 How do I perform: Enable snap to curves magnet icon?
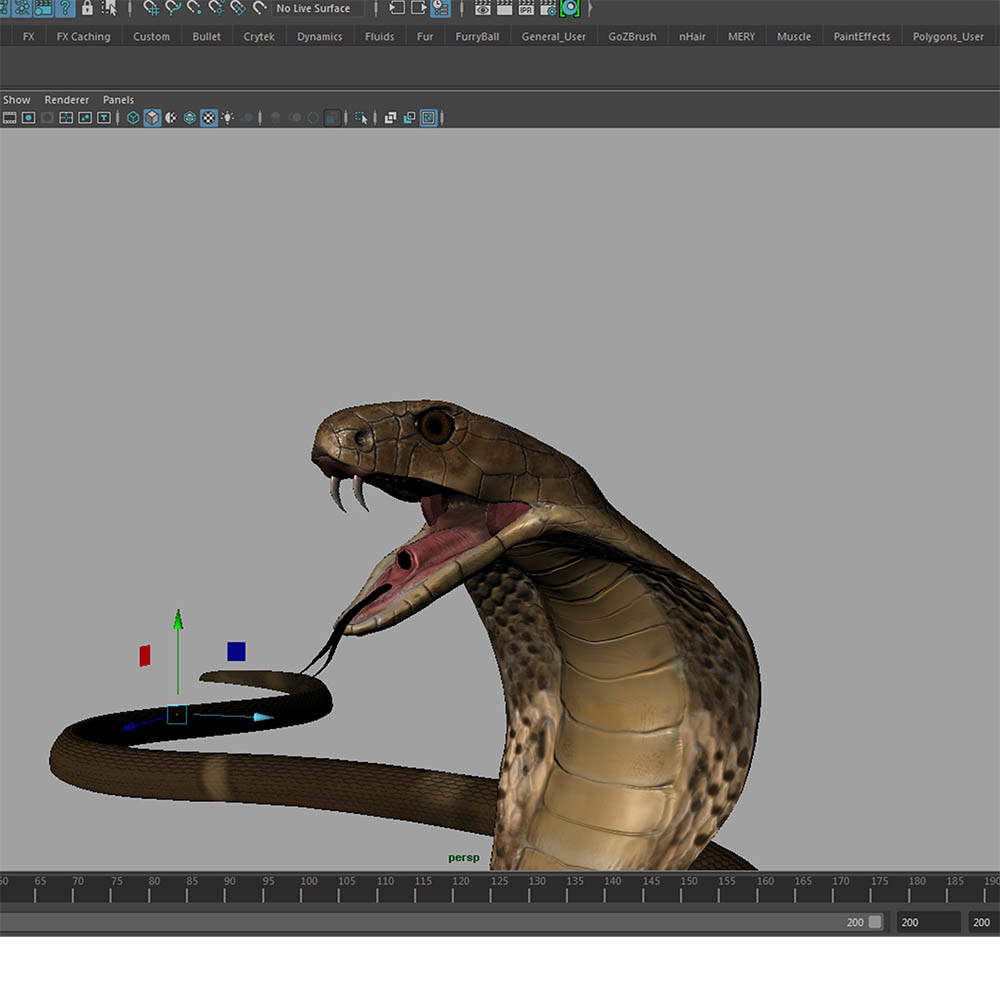[x=173, y=8]
